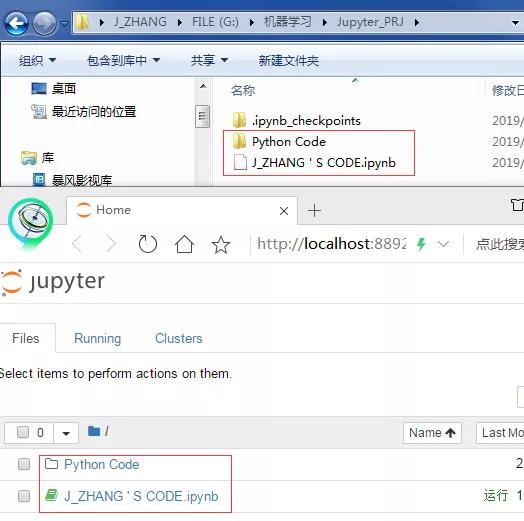Click the green notebook icon in Jupyter
The width and height of the screenshot is (524, 521).
pos(51,495)
